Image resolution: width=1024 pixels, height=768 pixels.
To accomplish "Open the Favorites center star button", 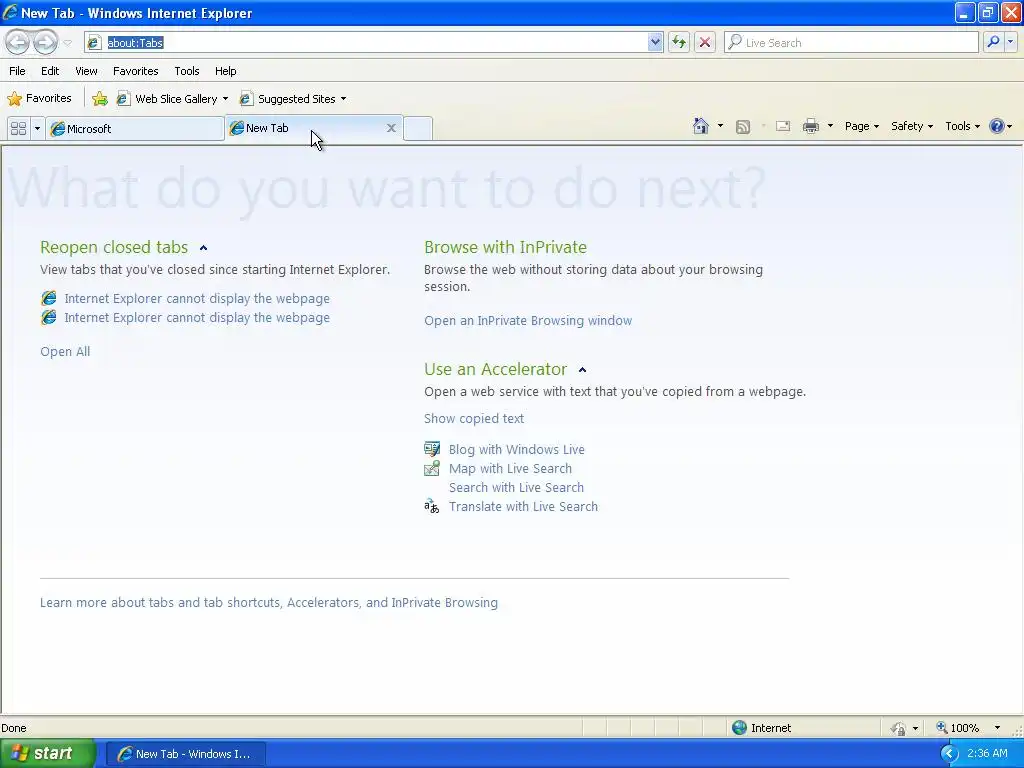I will click(39, 99).
